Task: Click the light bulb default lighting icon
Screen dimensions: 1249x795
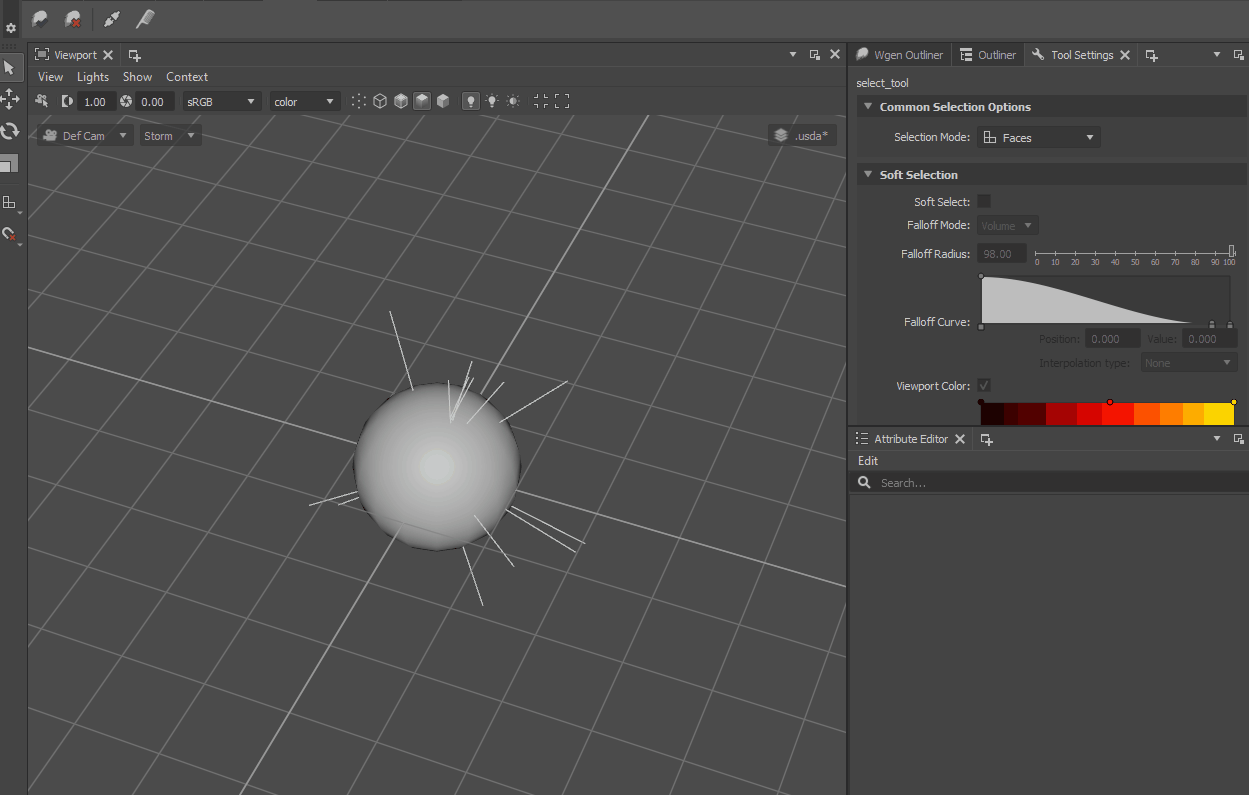Action: 471,101
